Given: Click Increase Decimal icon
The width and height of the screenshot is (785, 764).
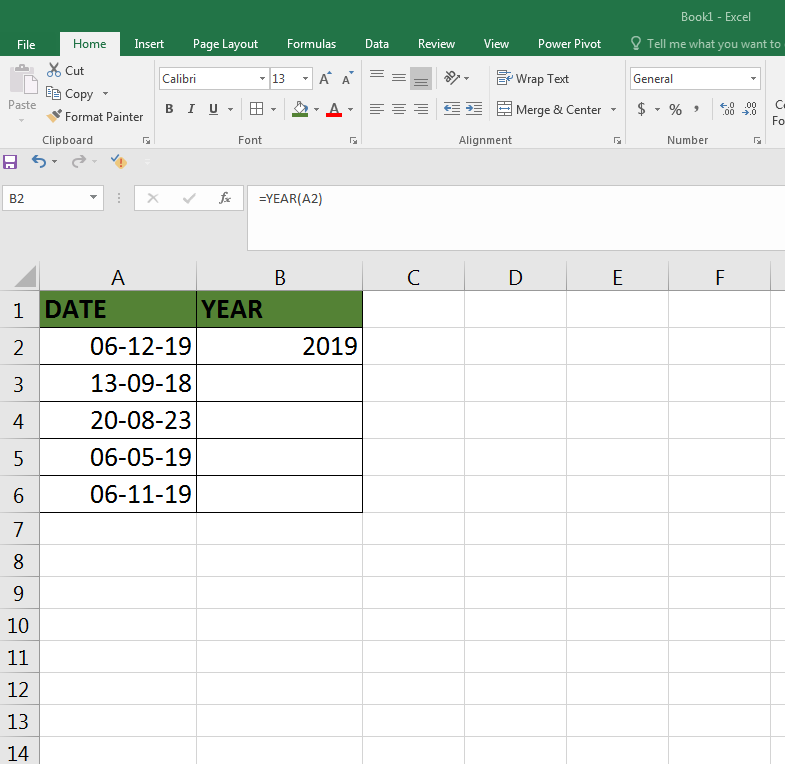Looking at the screenshot, I should (x=727, y=109).
